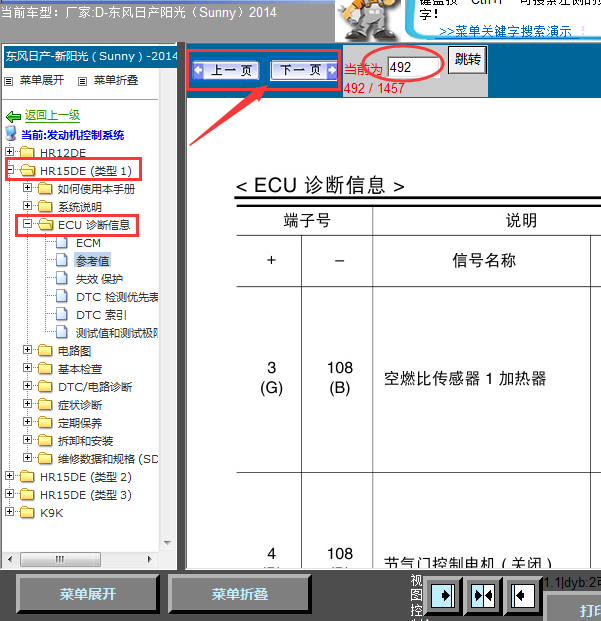Click K9K folder icon
Screen dimensions: 601x621
(x=27, y=512)
